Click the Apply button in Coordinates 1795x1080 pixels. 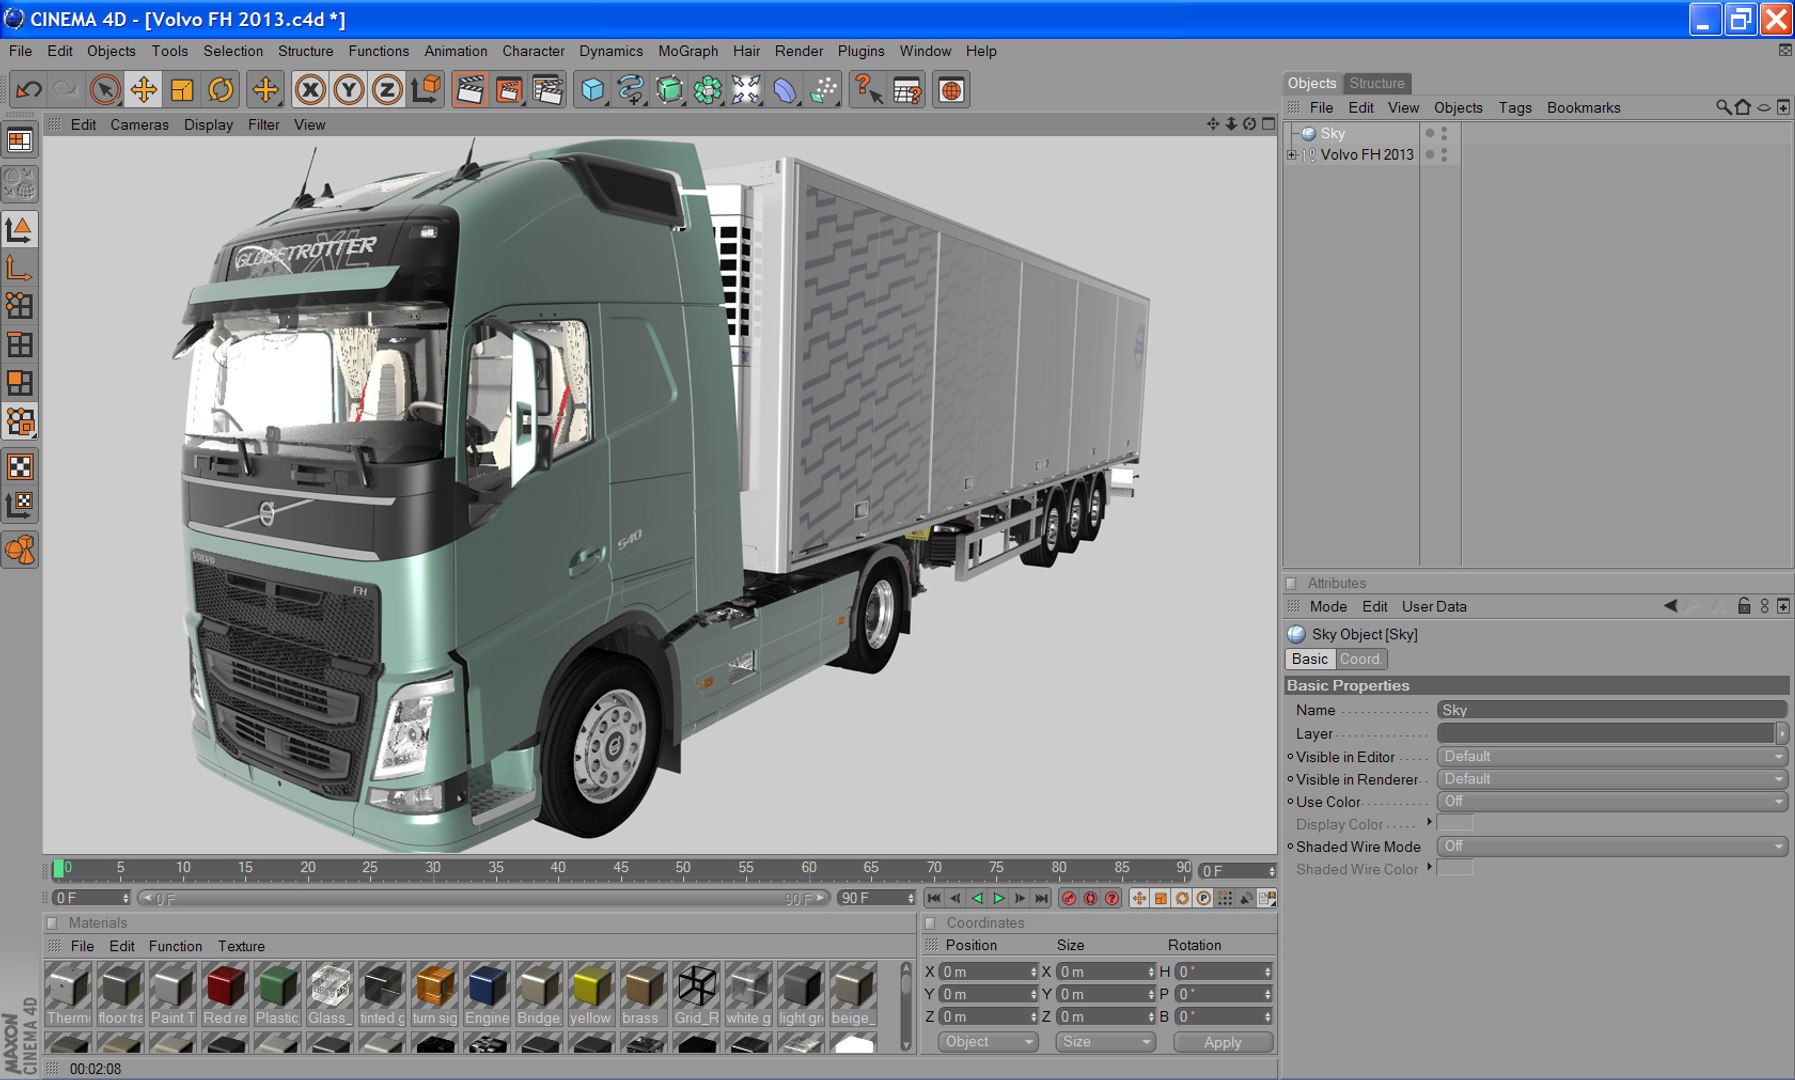point(1223,1042)
